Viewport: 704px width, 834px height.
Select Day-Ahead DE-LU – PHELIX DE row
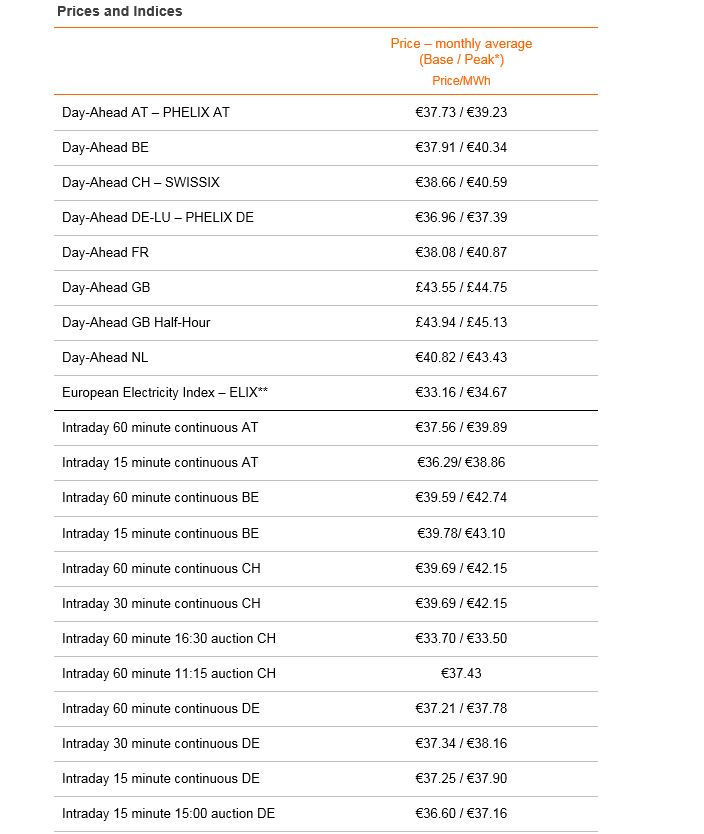click(326, 218)
